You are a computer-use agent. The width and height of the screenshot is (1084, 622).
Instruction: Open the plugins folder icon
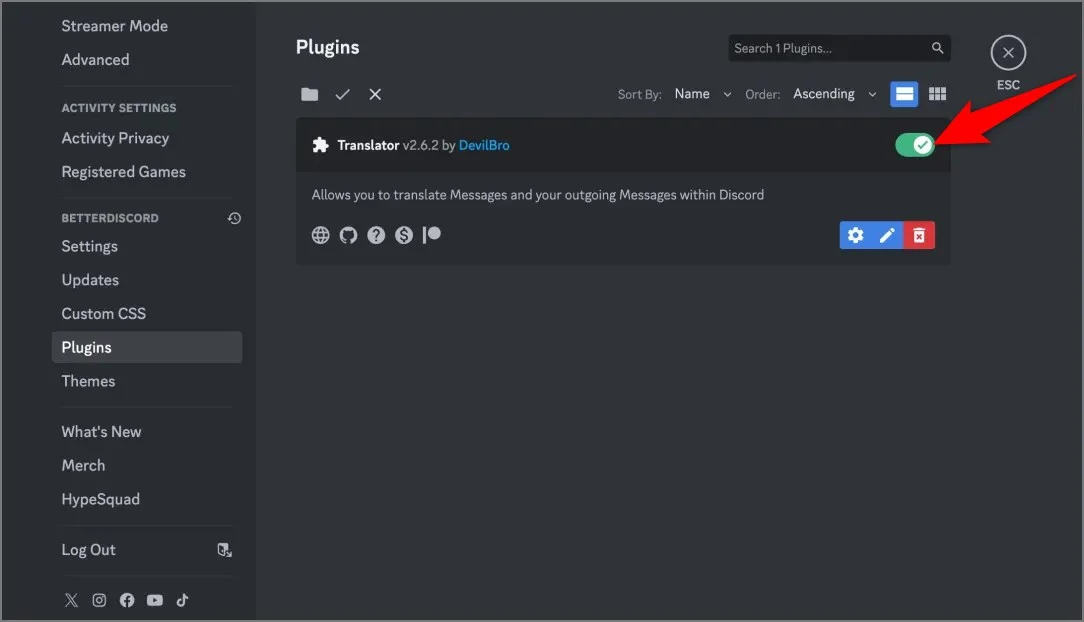click(310, 94)
